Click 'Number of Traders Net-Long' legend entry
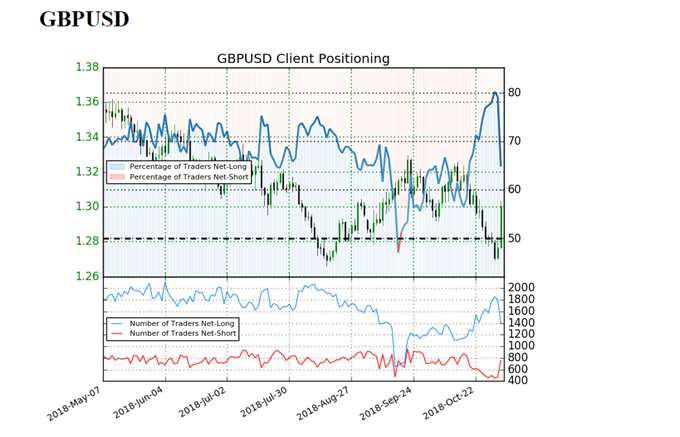680x437 pixels. (x=182, y=323)
